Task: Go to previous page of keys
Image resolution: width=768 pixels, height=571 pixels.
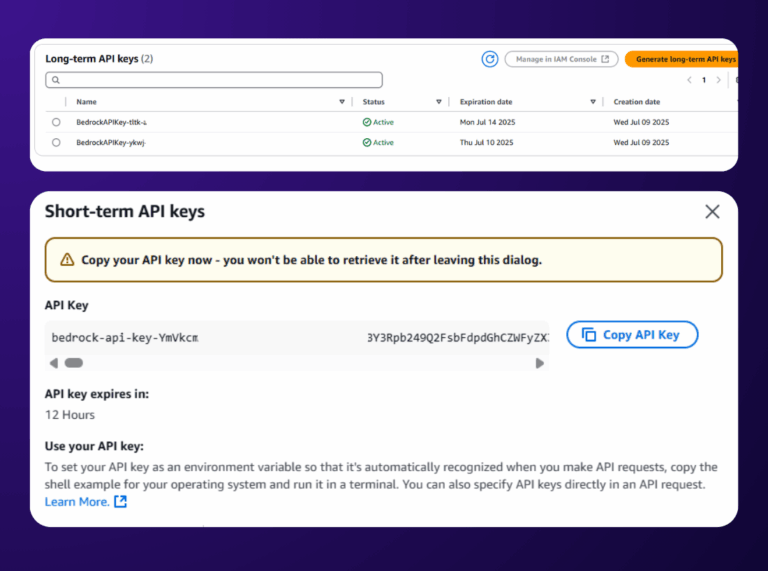Action: click(x=689, y=80)
